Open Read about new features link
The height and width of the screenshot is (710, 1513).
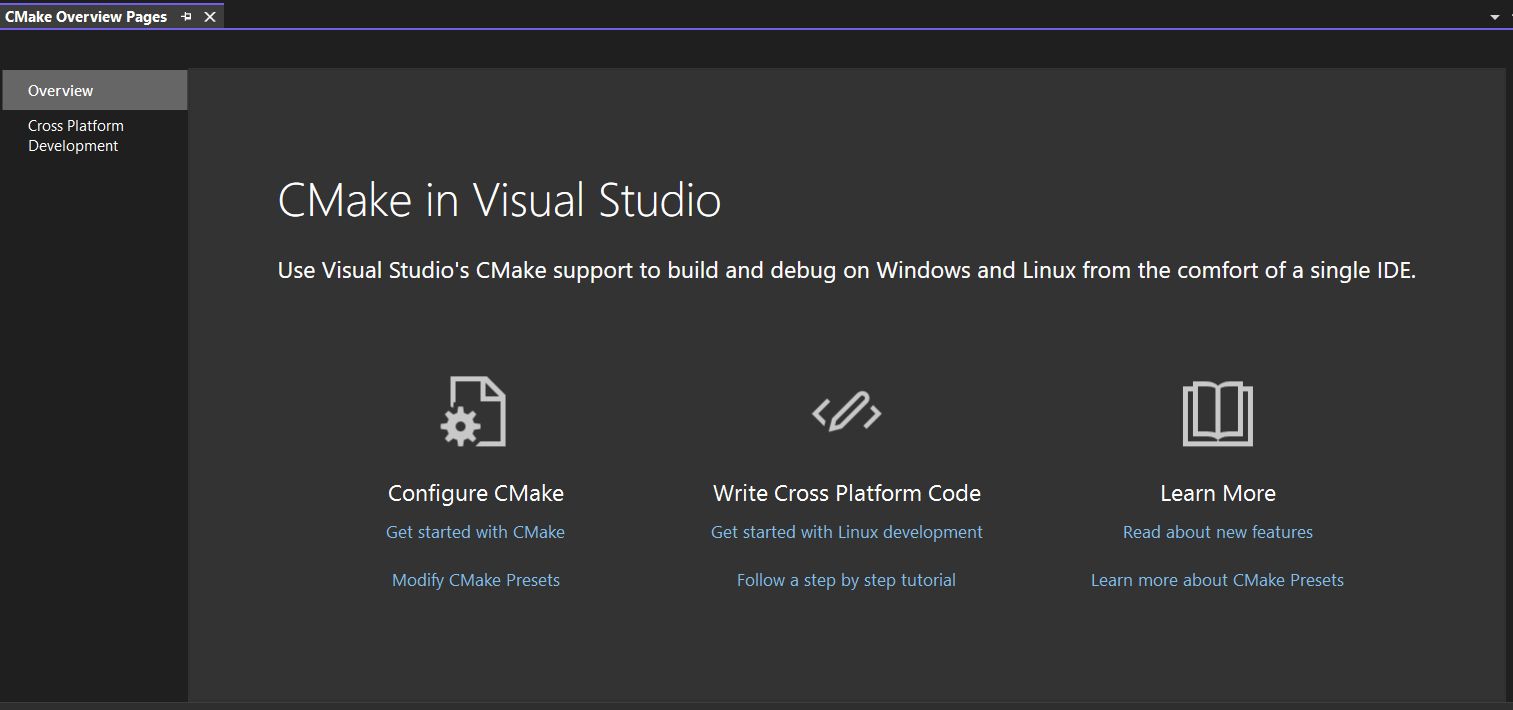[x=1218, y=532]
